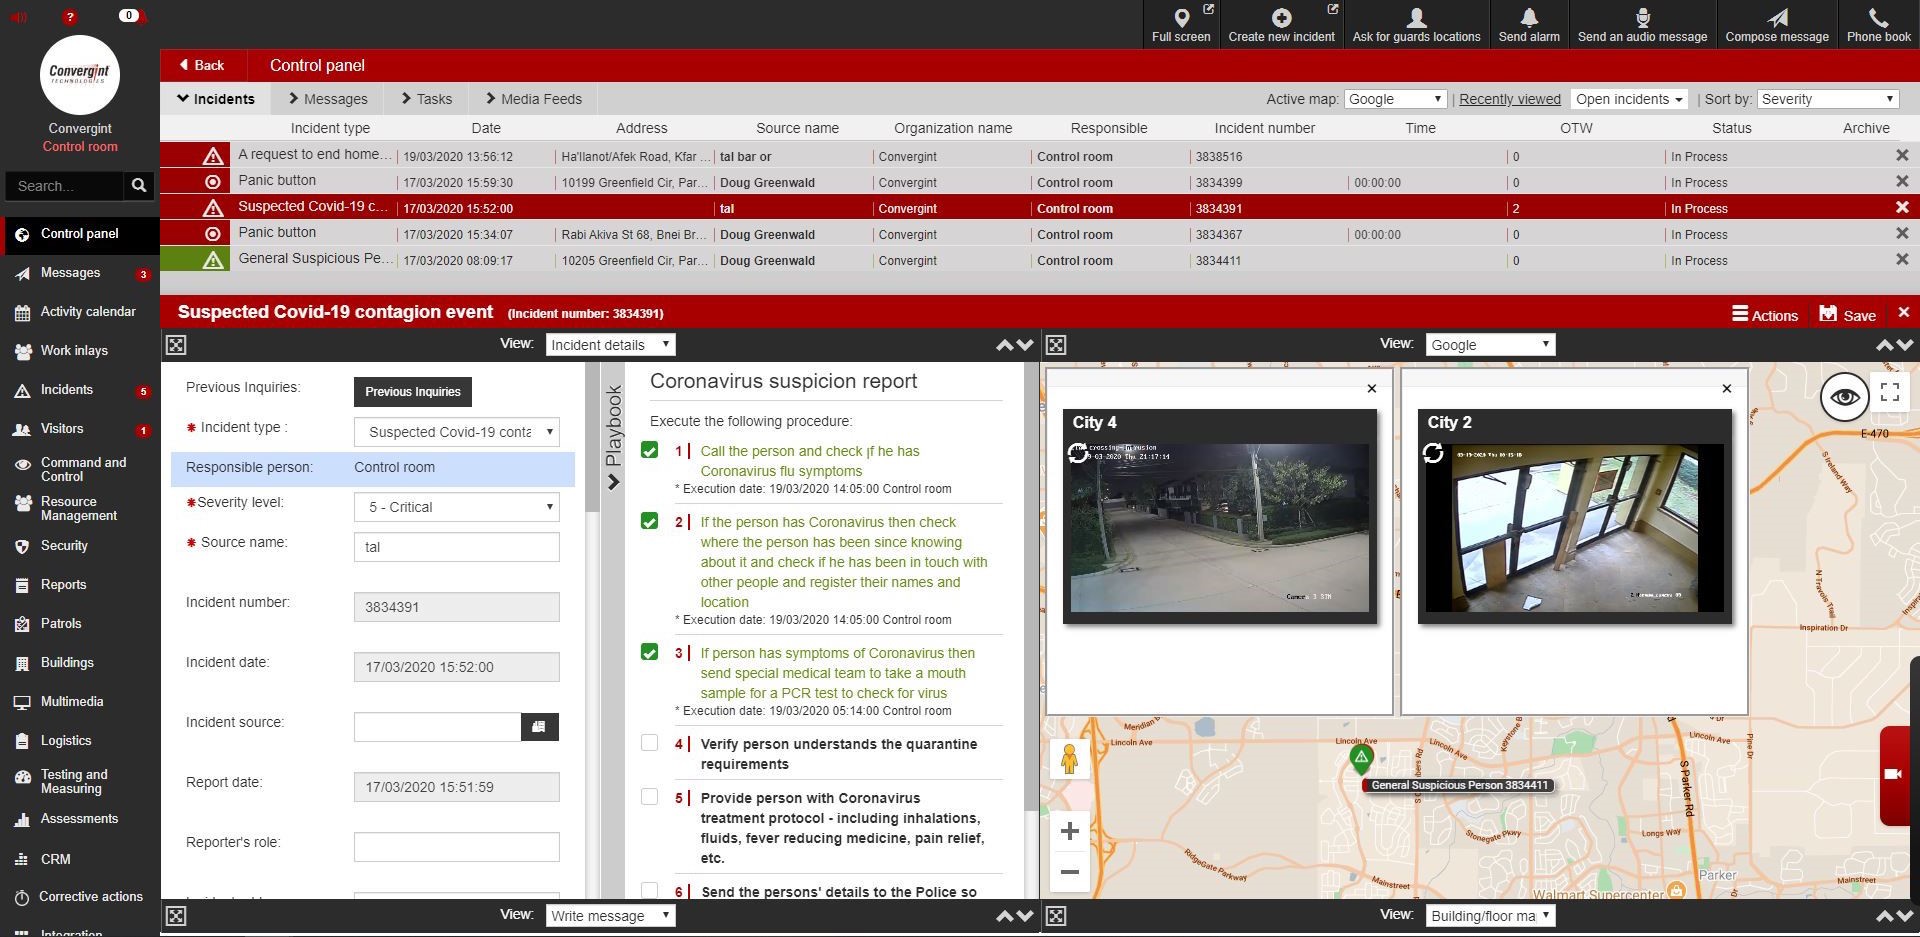Screen dimensions: 1920x937
Task: Check step 4 Verify quarantine requirements
Action: pyautogui.click(x=650, y=743)
